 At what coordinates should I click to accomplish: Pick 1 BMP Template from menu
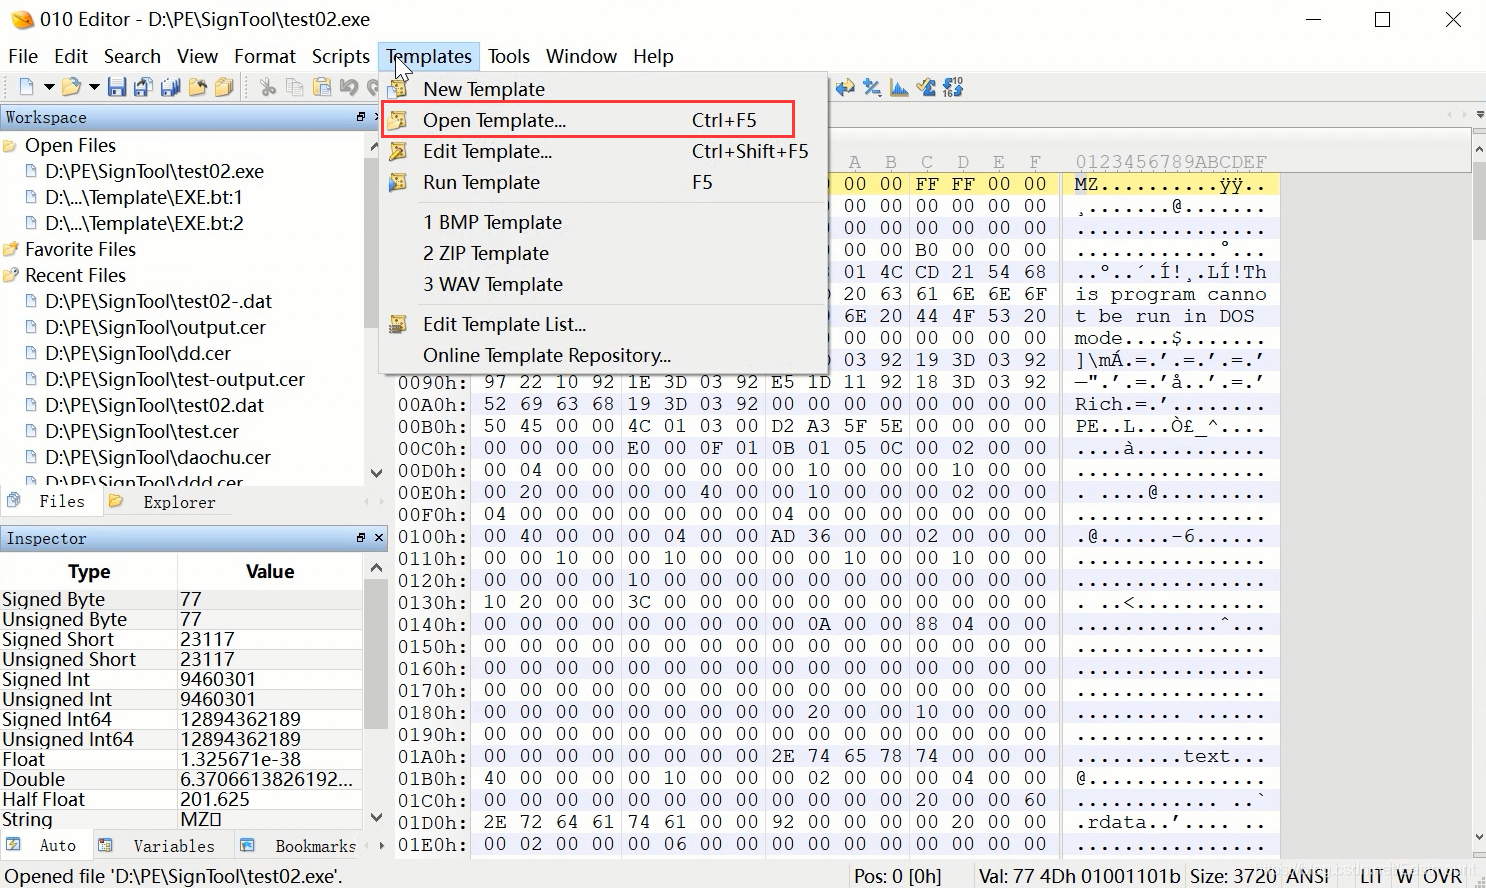604,222
